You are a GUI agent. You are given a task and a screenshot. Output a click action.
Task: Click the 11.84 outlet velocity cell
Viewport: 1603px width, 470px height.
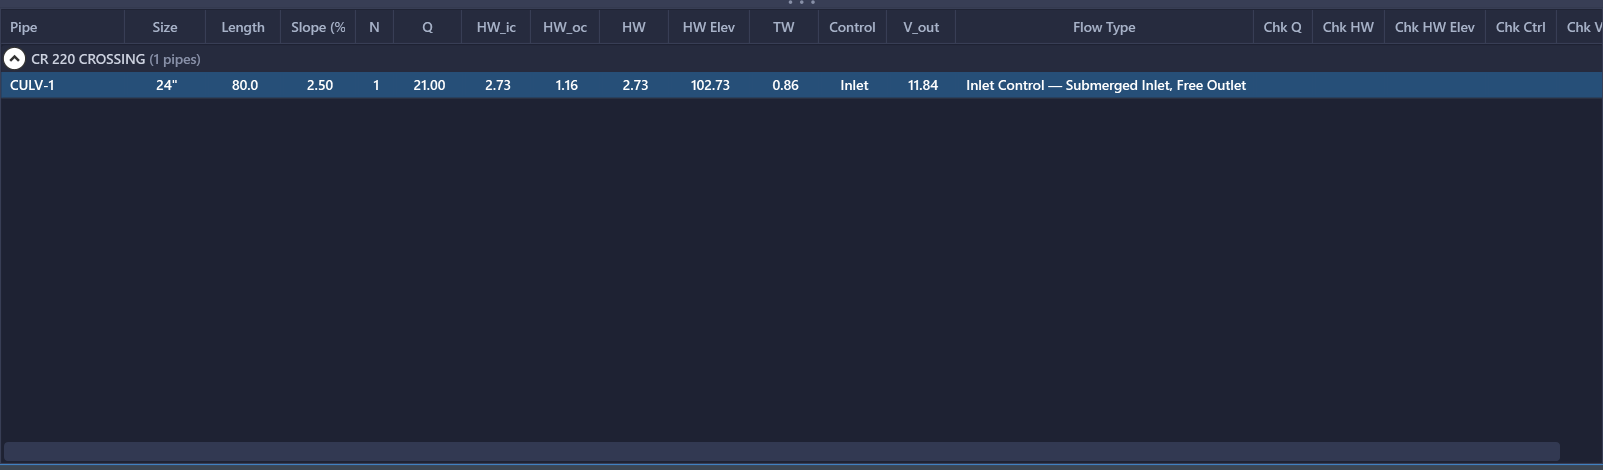coord(923,85)
